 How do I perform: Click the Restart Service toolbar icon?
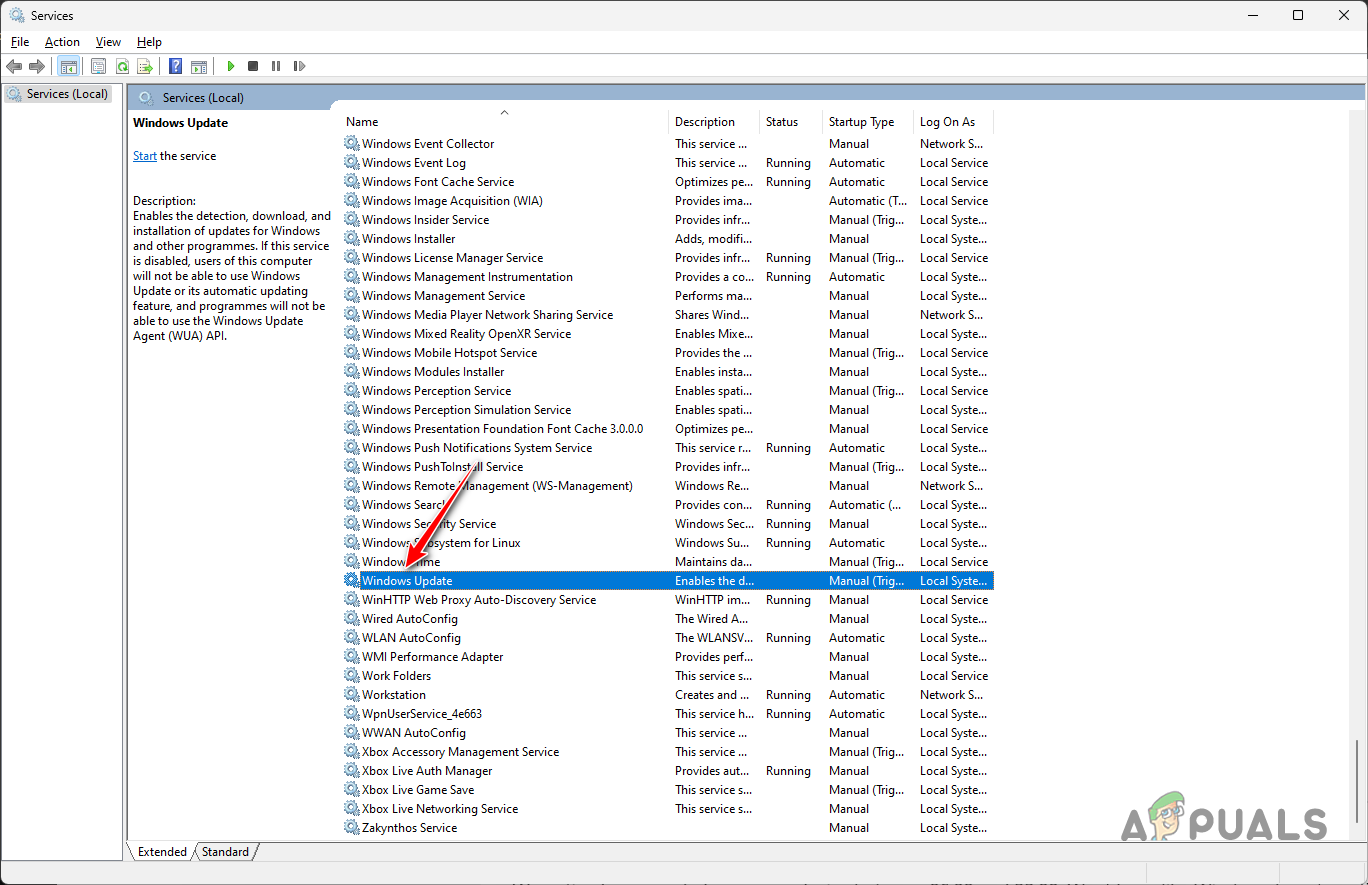[299, 66]
